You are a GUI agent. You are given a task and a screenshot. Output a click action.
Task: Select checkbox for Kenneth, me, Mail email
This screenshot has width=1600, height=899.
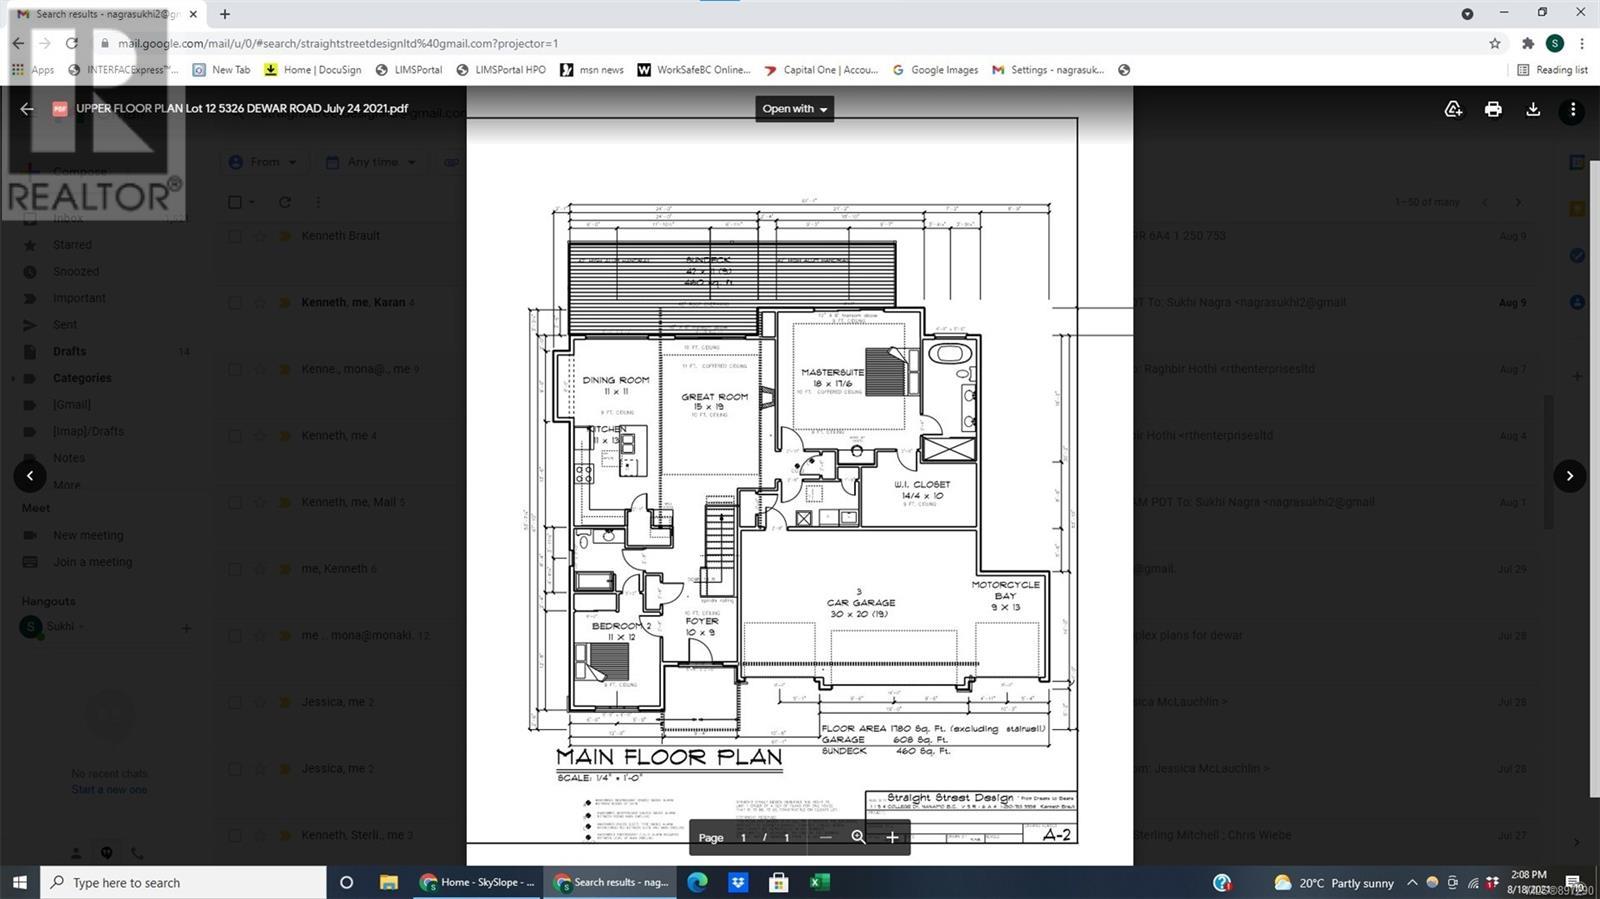click(x=235, y=502)
